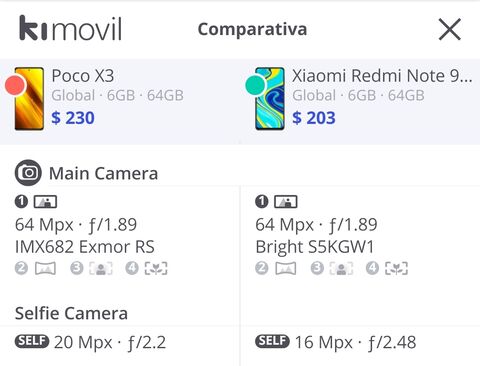Select Redmi Note 9 ultra-wide camera 2 icon

click(x=276, y=268)
